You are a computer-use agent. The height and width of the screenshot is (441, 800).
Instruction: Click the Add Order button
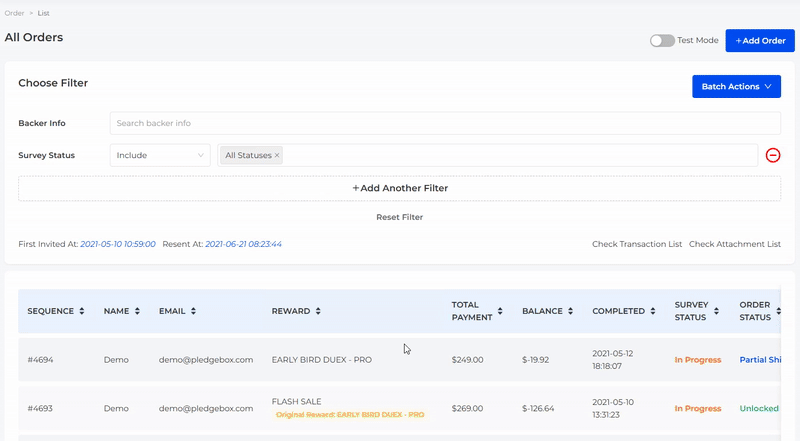tap(760, 41)
